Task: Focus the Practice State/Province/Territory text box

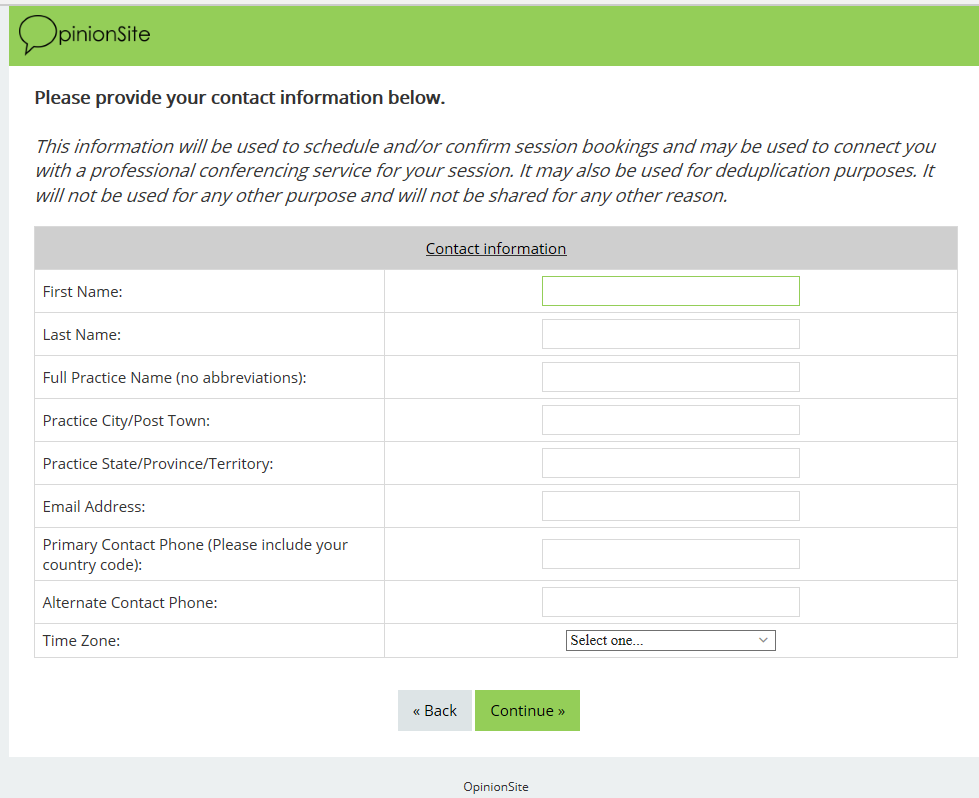Action: pyautogui.click(x=670, y=463)
